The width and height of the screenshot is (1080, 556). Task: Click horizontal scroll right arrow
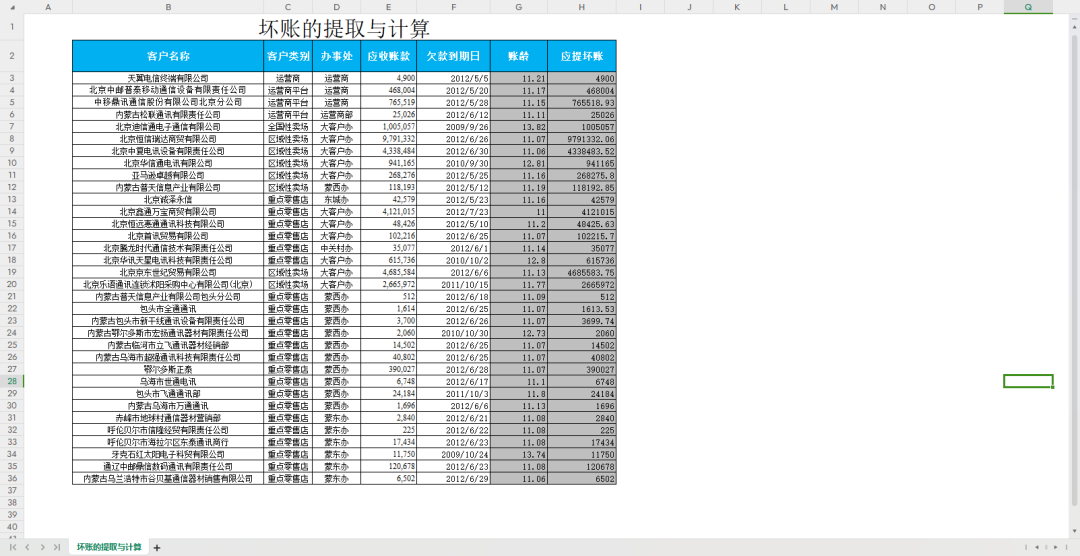1055,547
